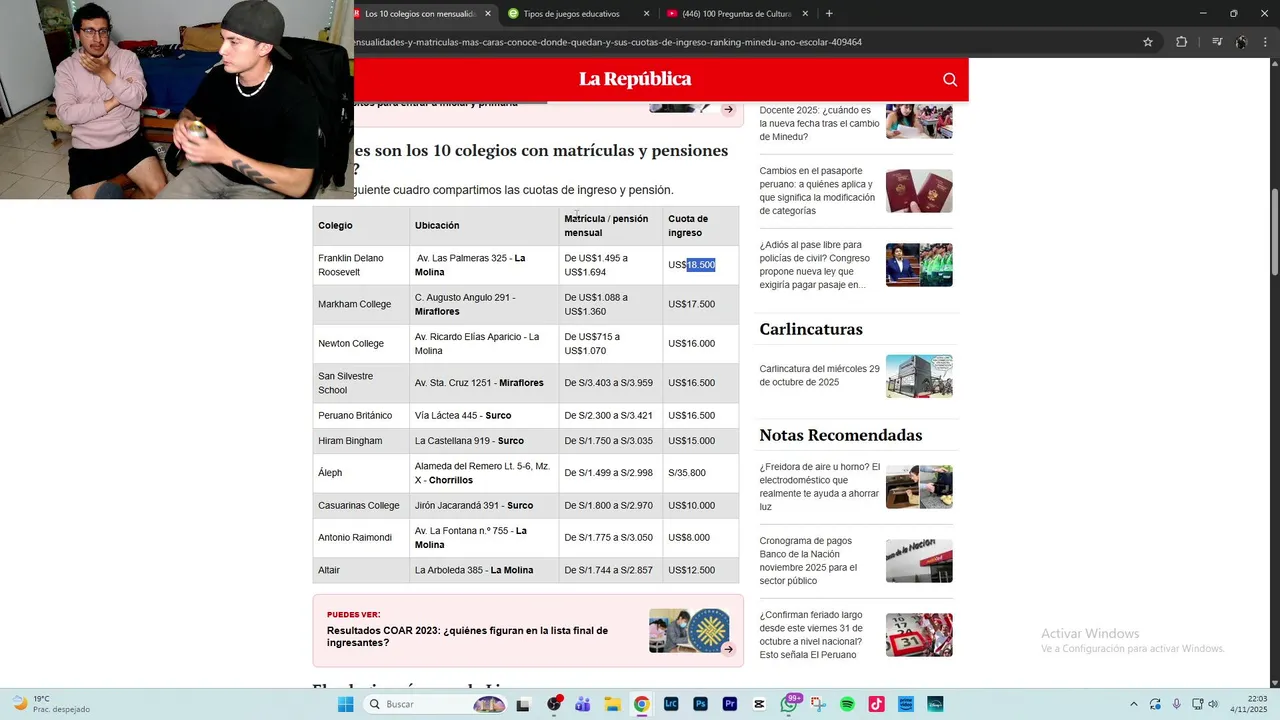Image resolution: width=1280 pixels, height=720 pixels.
Task: Open '¿Freidora de aire u horno?' article
Action: [x=819, y=487]
